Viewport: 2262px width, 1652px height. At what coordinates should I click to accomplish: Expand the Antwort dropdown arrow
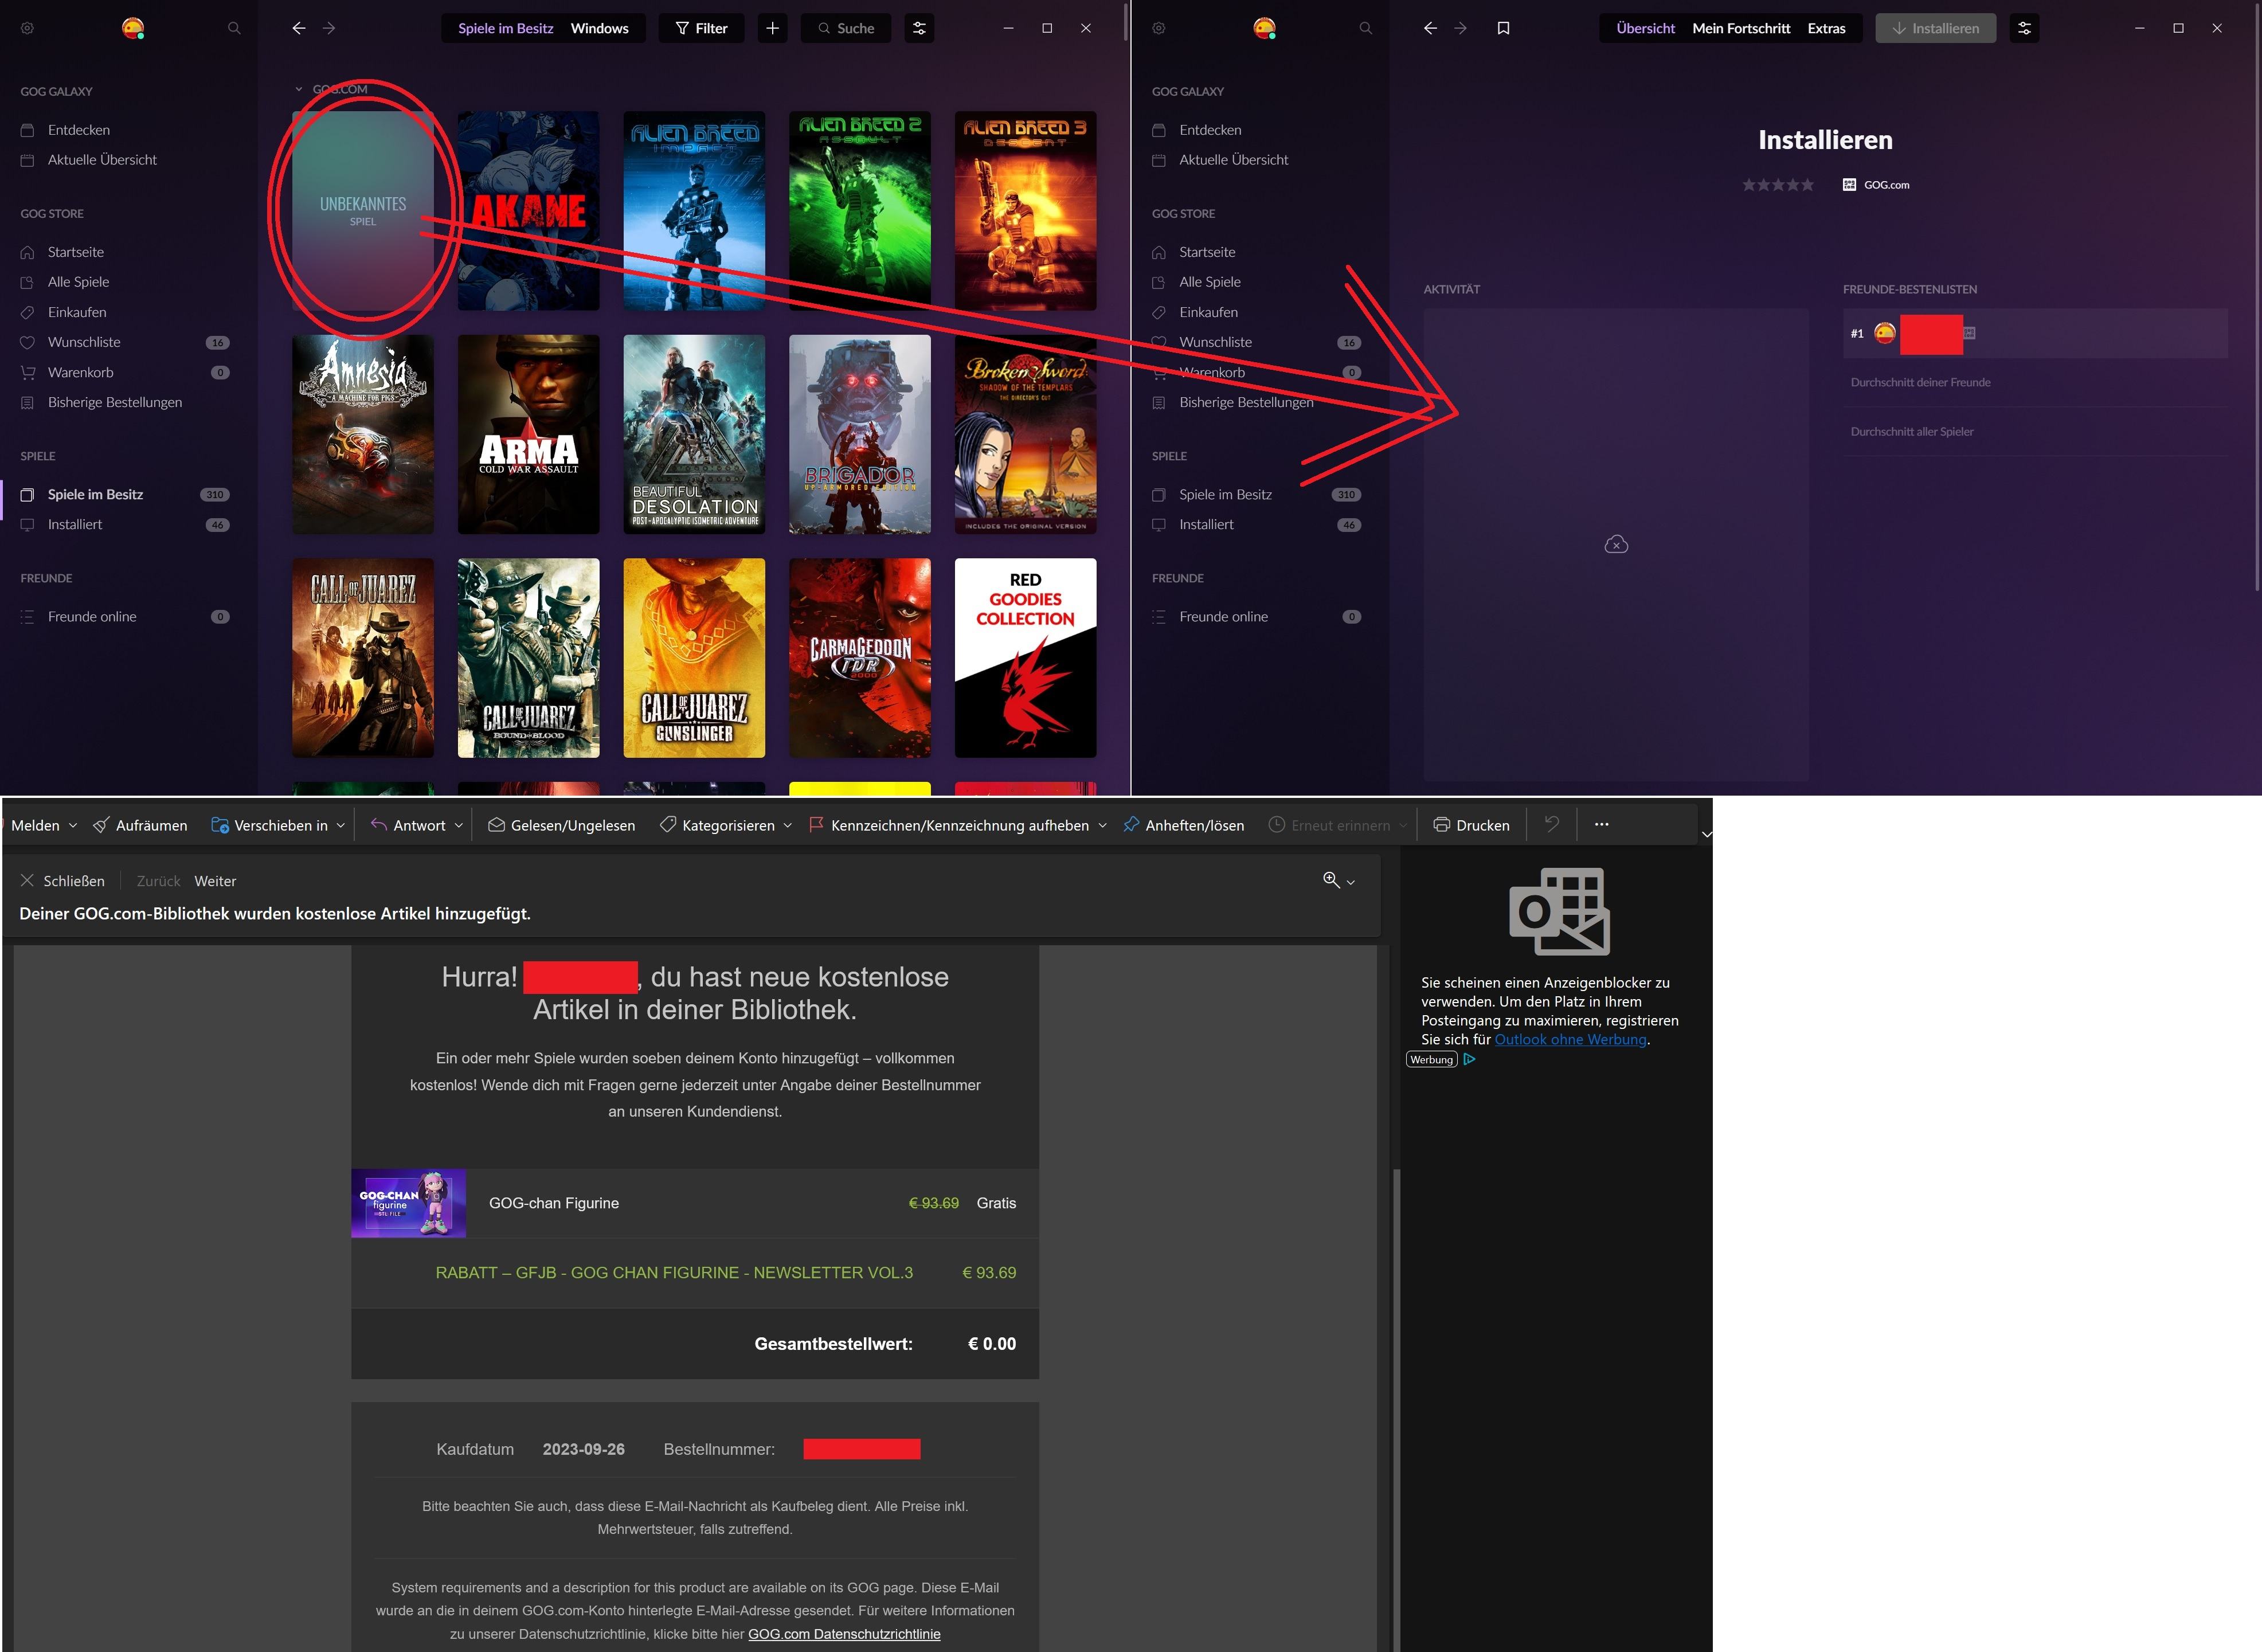459,825
